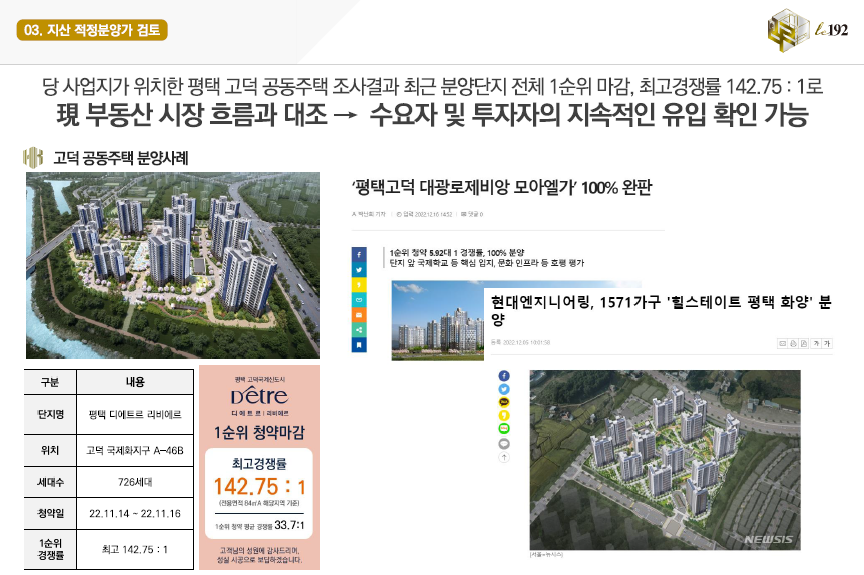Screen dimensions: 864x575
Task: Click the round KakaoTalk share icon
Action: 504,402
